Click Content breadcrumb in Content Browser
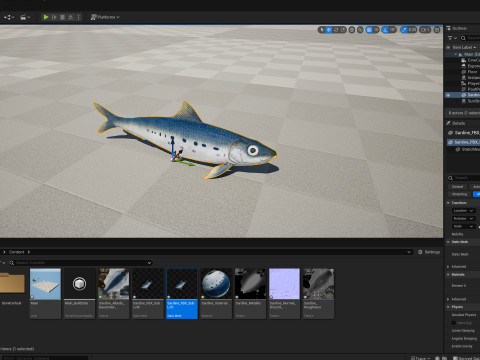 (16, 252)
